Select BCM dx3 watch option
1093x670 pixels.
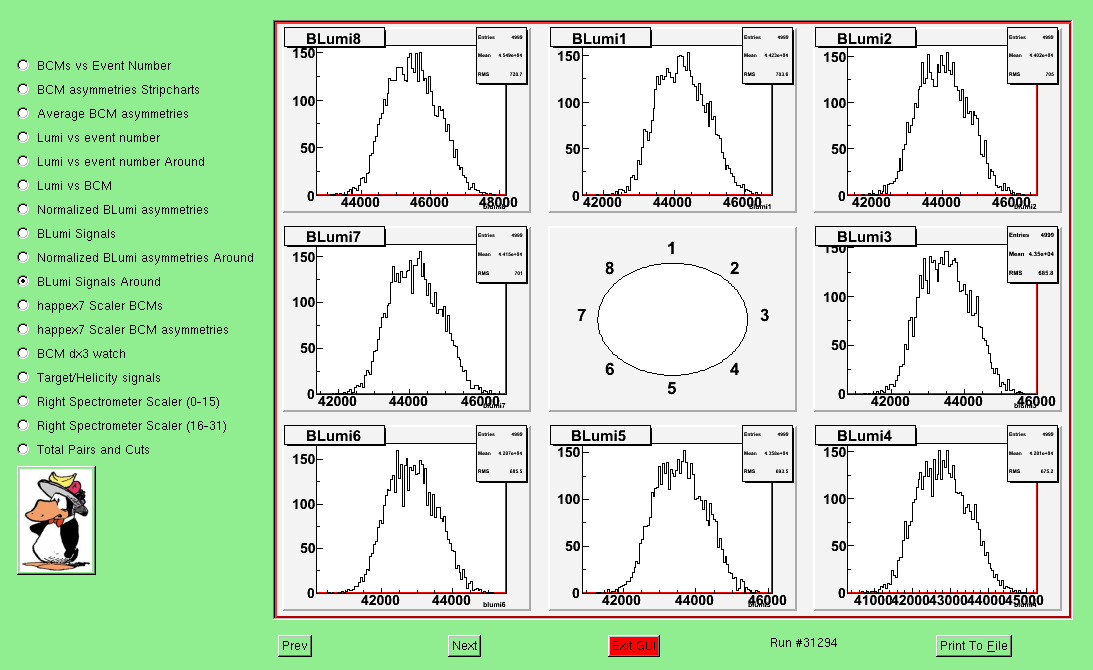coord(23,353)
